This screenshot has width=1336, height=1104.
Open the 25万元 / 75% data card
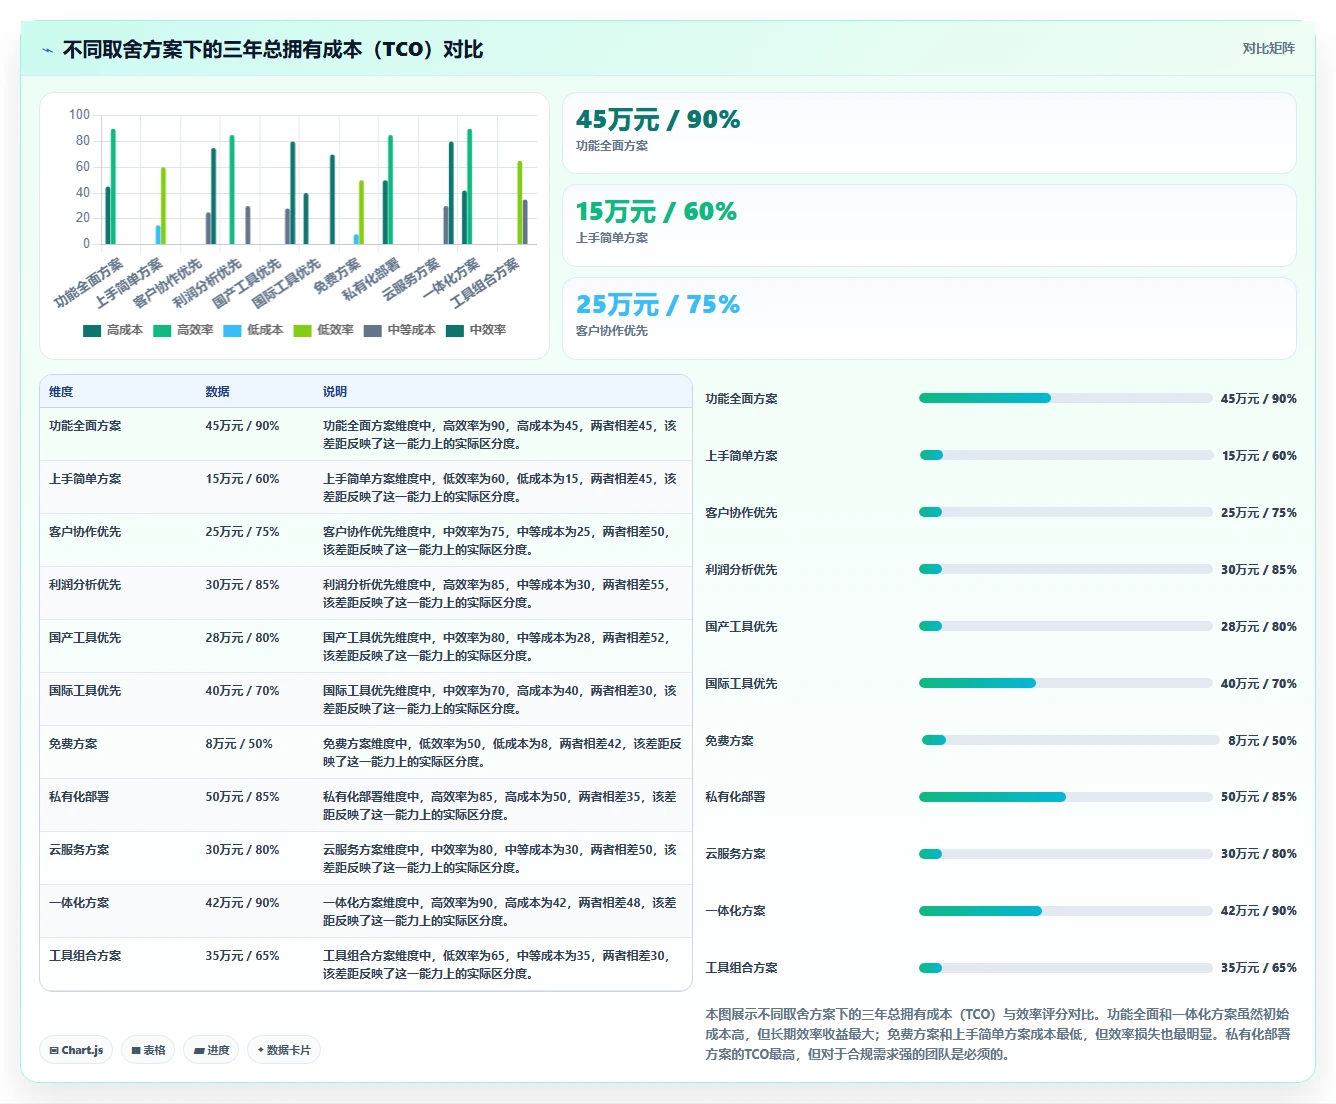click(x=929, y=318)
